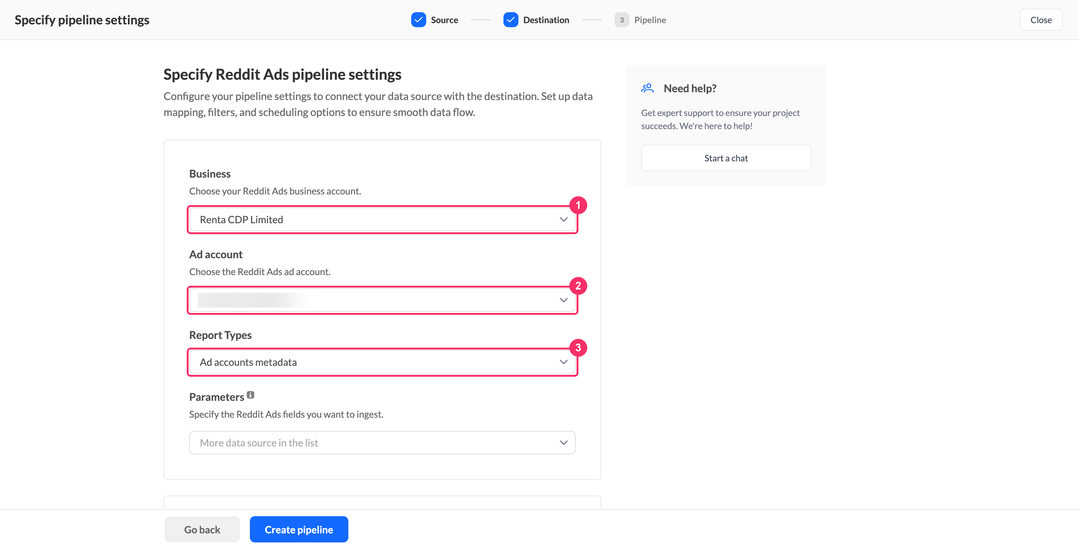Open the Report Types dropdown
The height and width of the screenshot is (549, 1080).
pos(382,362)
